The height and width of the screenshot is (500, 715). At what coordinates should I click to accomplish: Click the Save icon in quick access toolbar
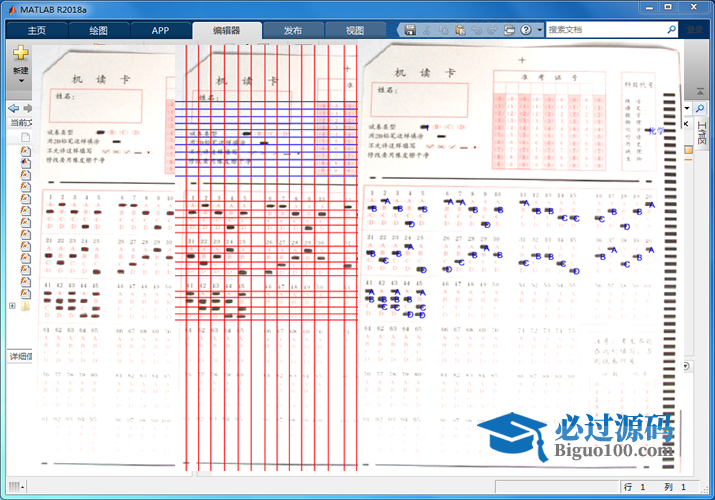pyautogui.click(x=410, y=30)
